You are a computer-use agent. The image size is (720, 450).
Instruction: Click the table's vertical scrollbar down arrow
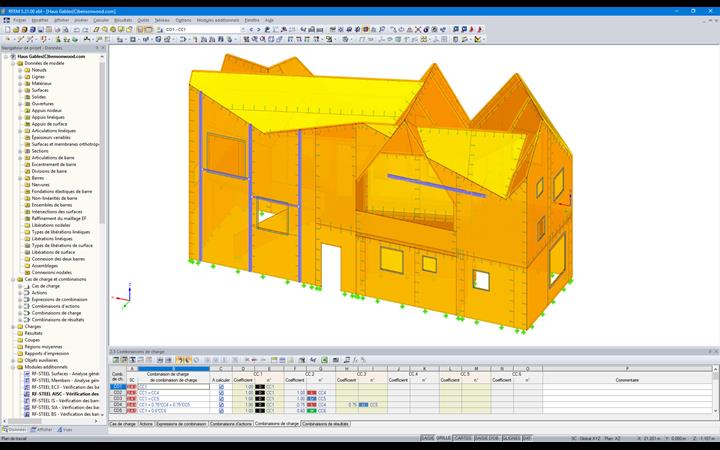pyautogui.click(x=715, y=411)
